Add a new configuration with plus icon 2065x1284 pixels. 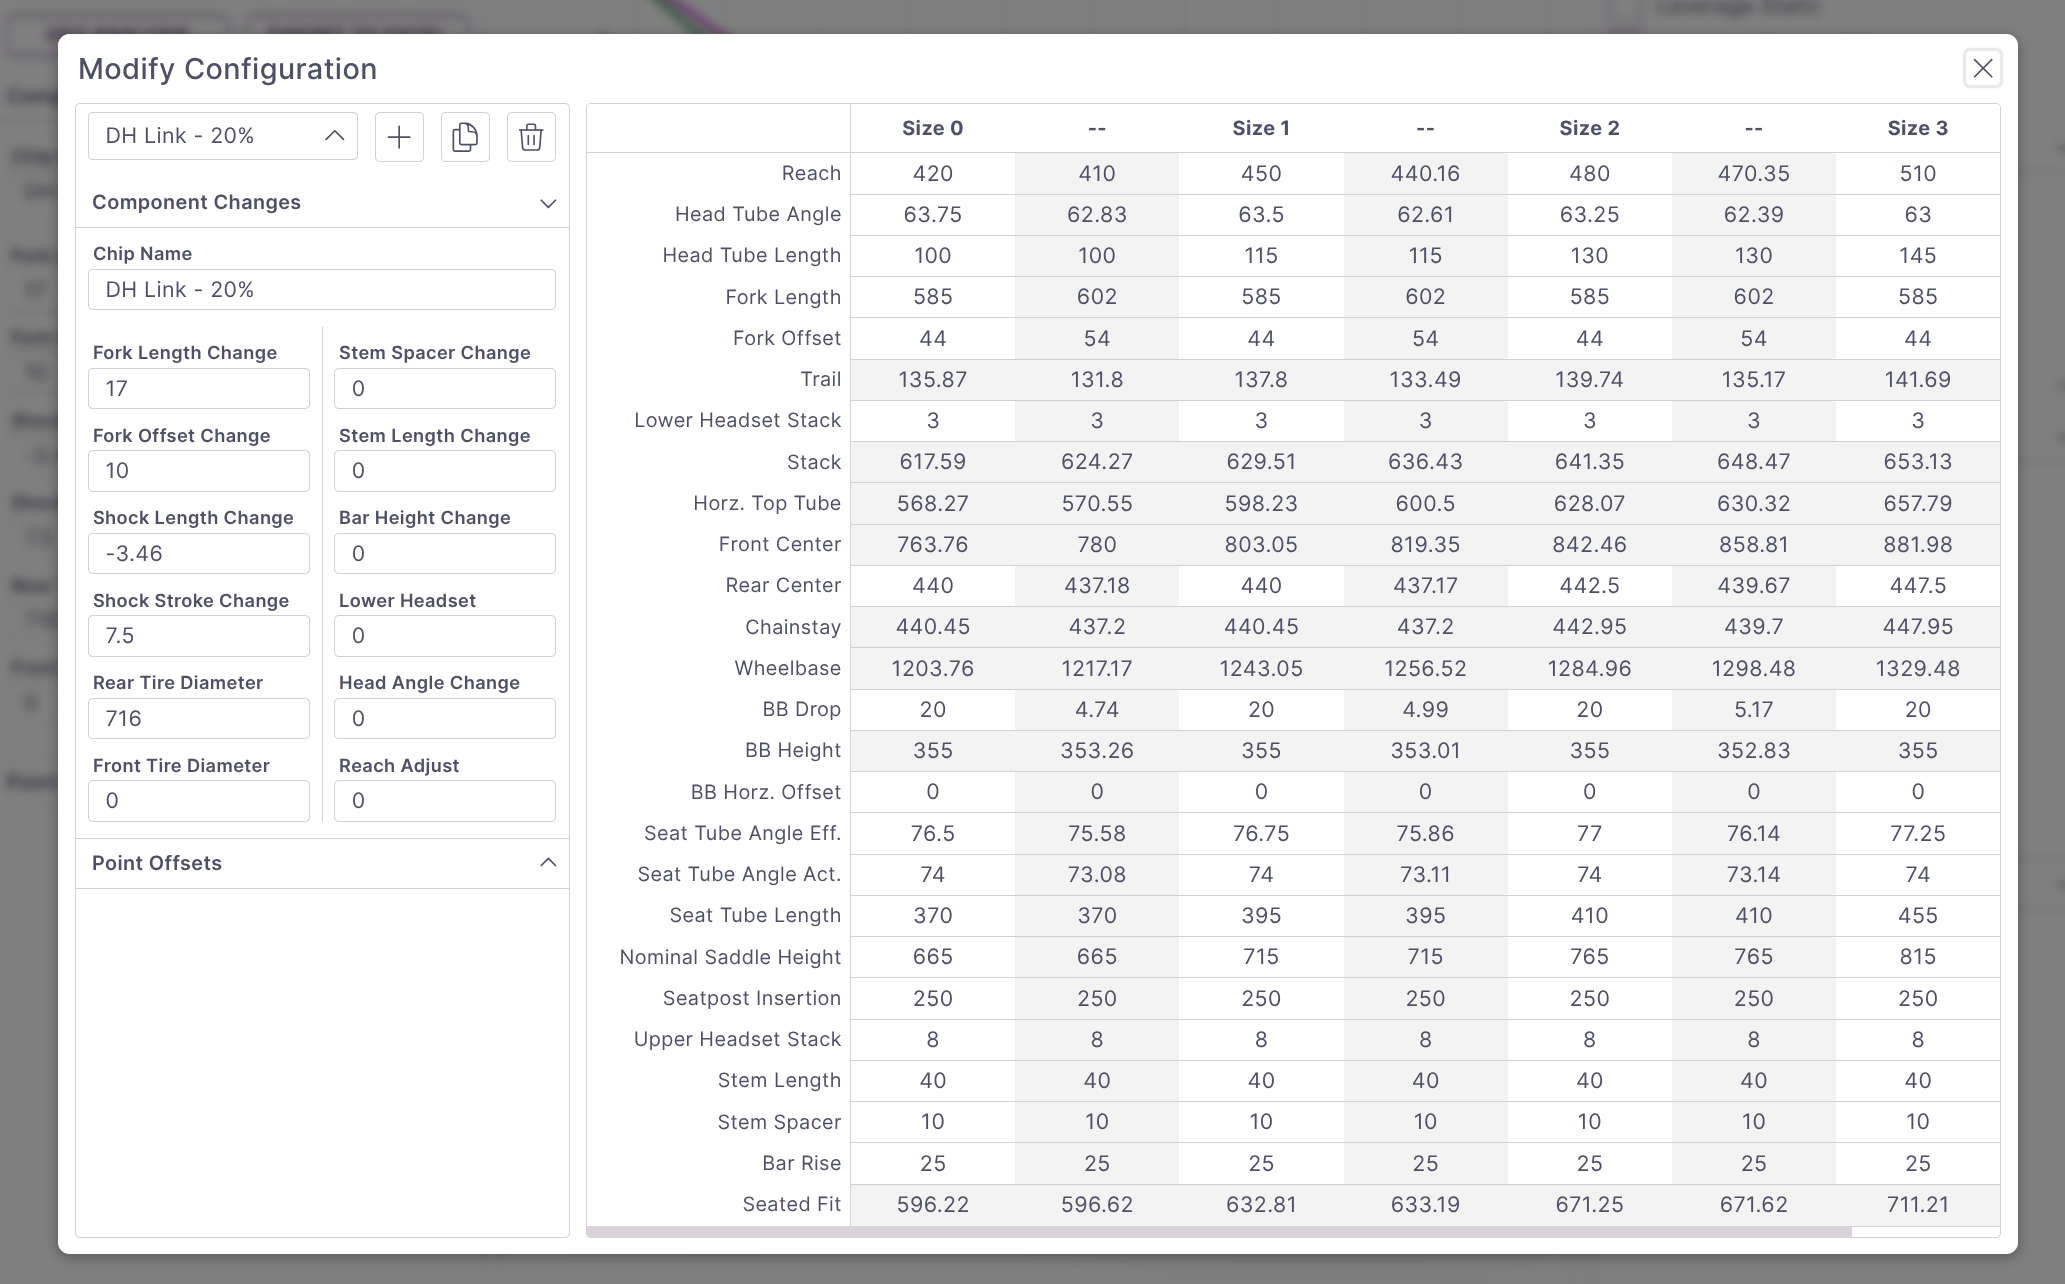tap(399, 137)
